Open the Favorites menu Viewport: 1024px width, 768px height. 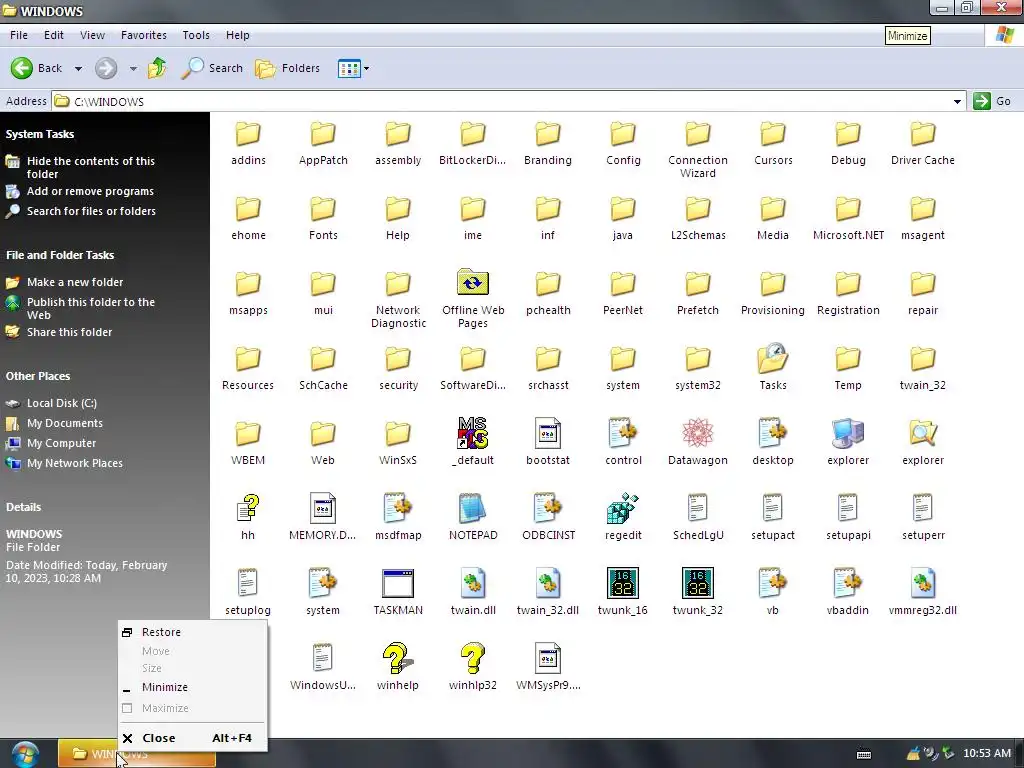point(144,35)
